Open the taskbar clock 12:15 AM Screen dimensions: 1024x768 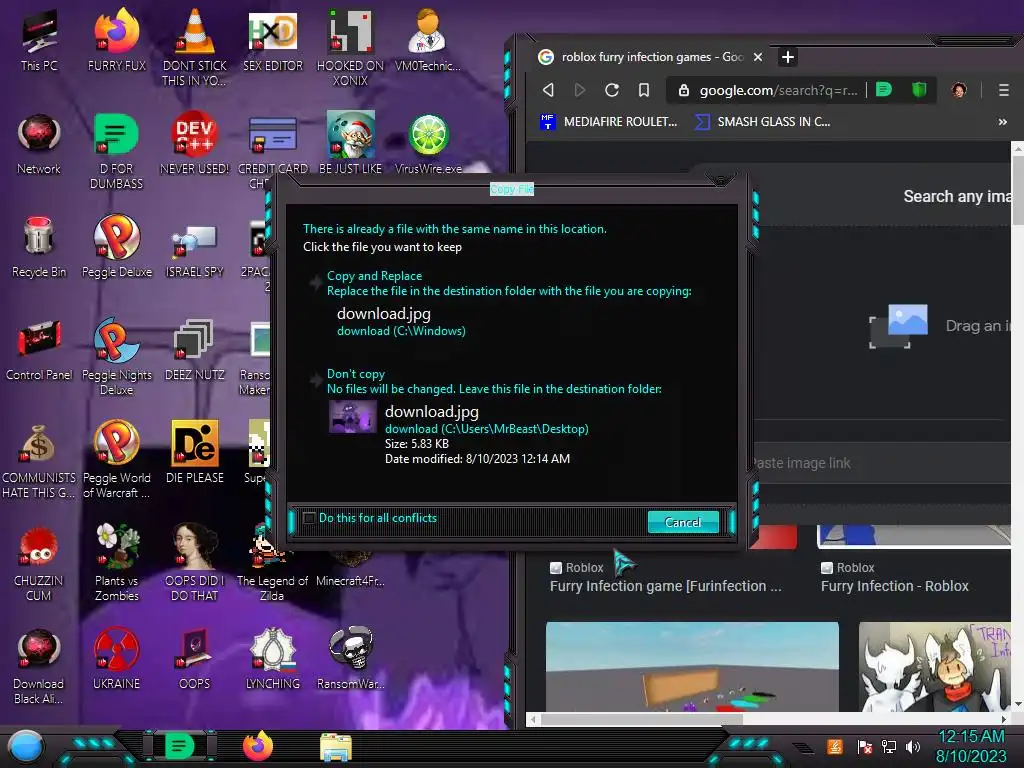pos(971,737)
